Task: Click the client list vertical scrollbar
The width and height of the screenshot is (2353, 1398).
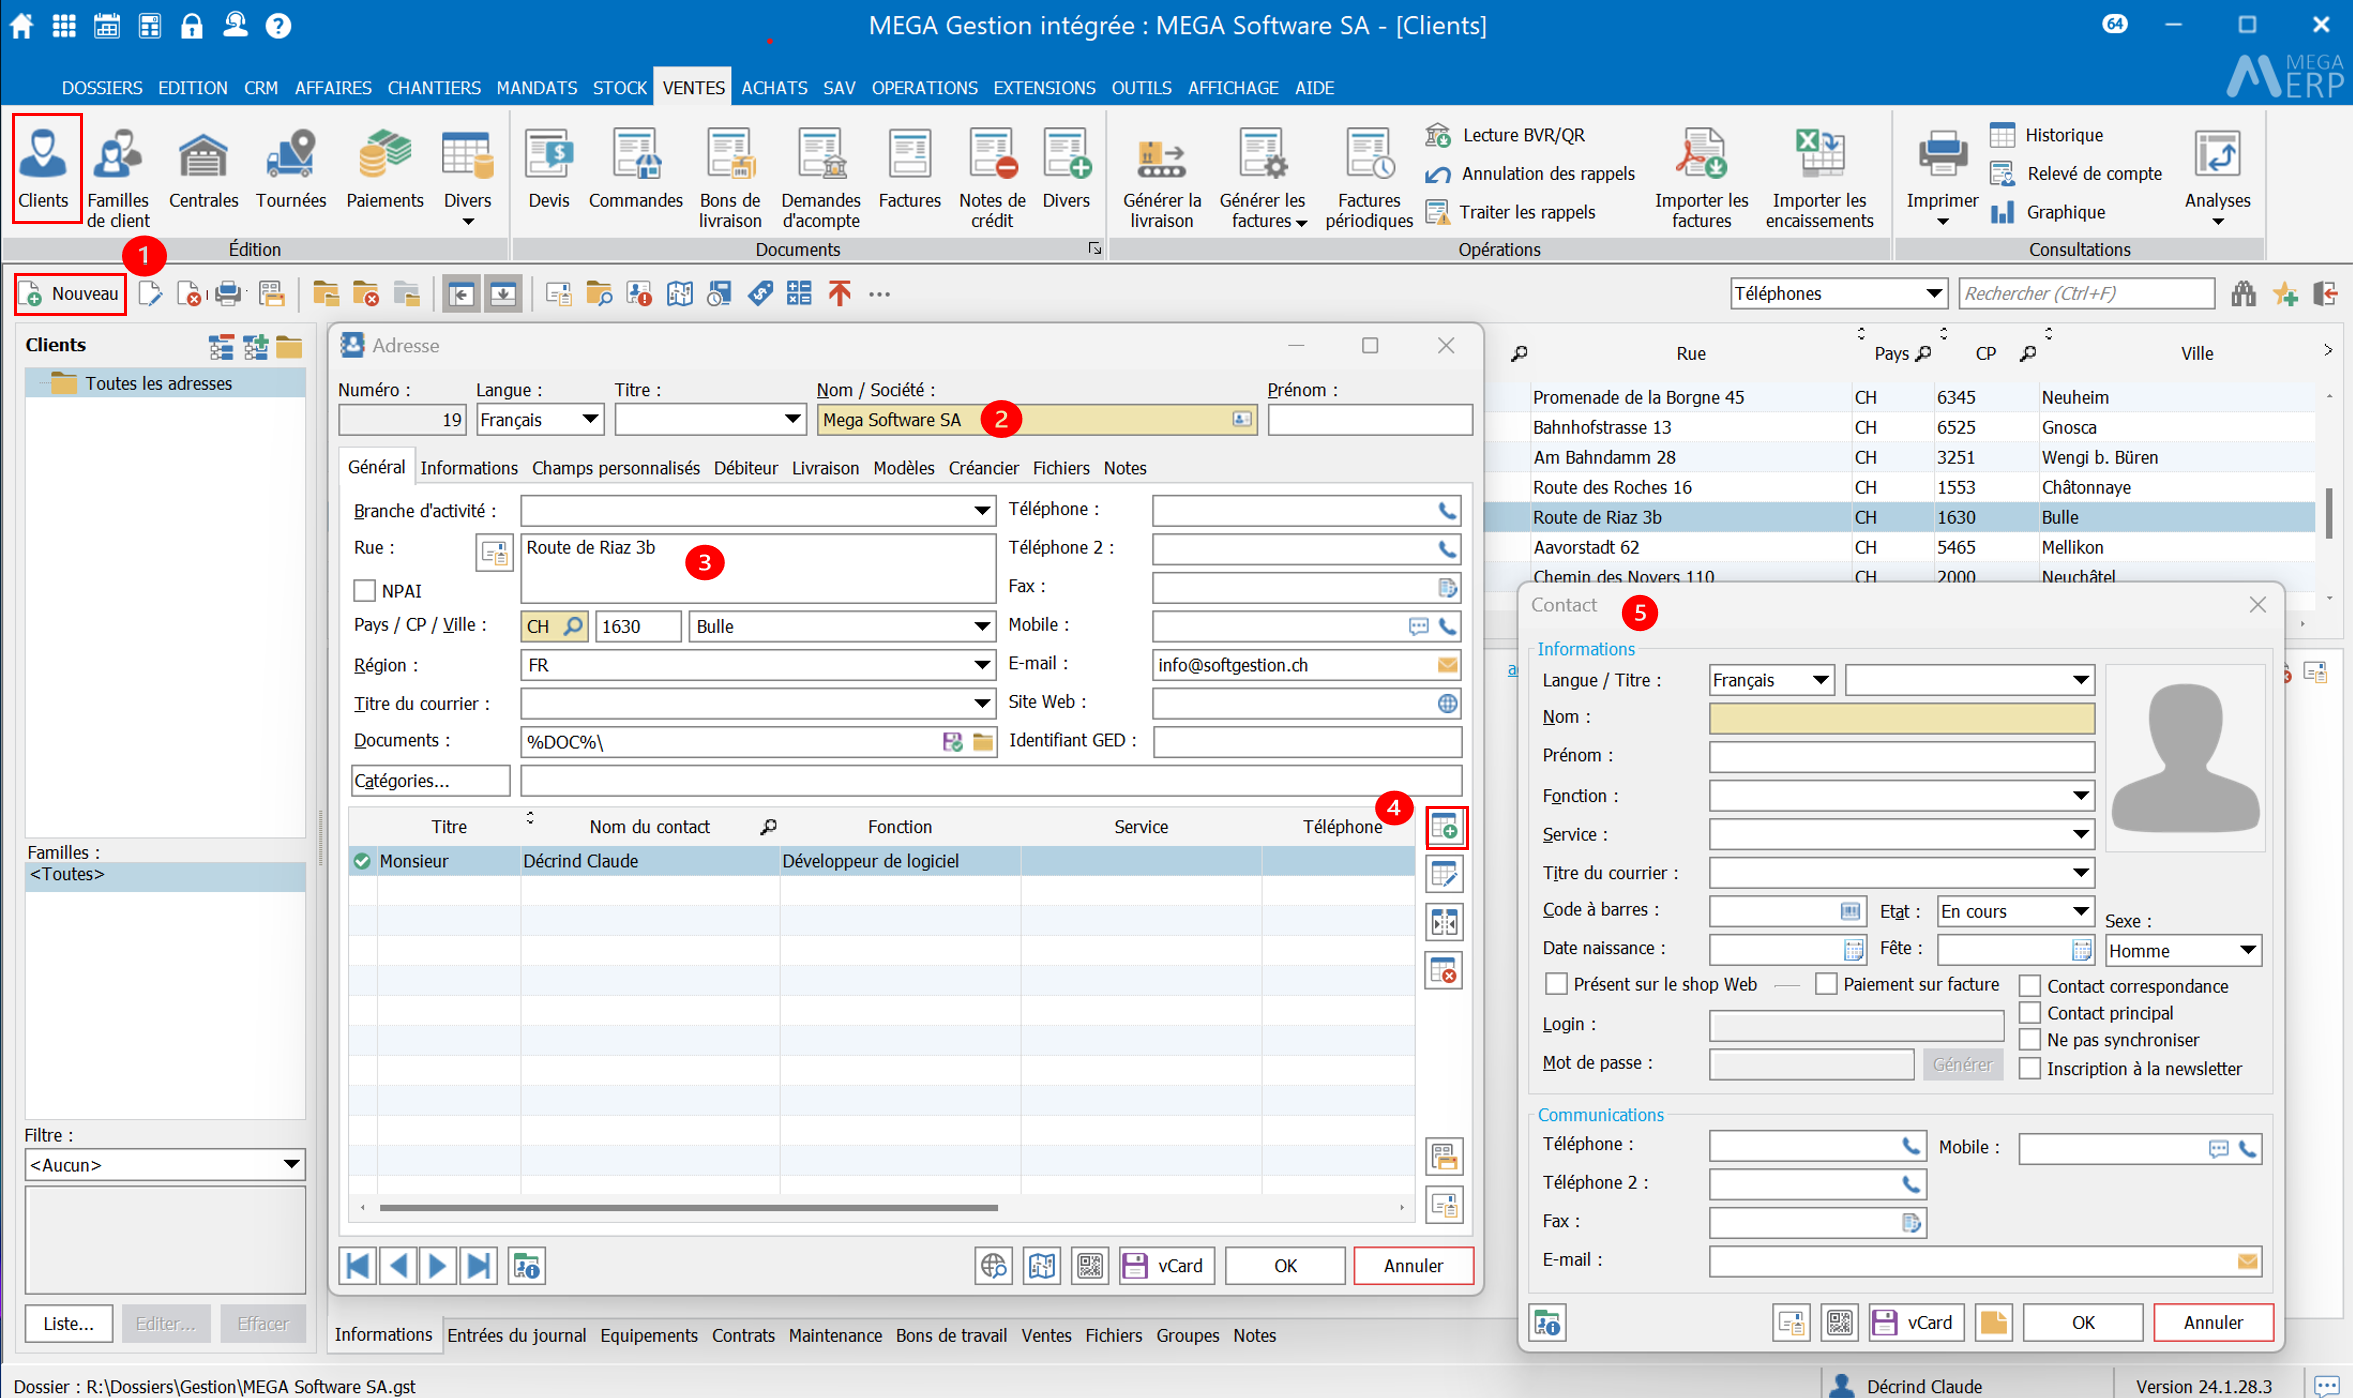Action: [2330, 514]
